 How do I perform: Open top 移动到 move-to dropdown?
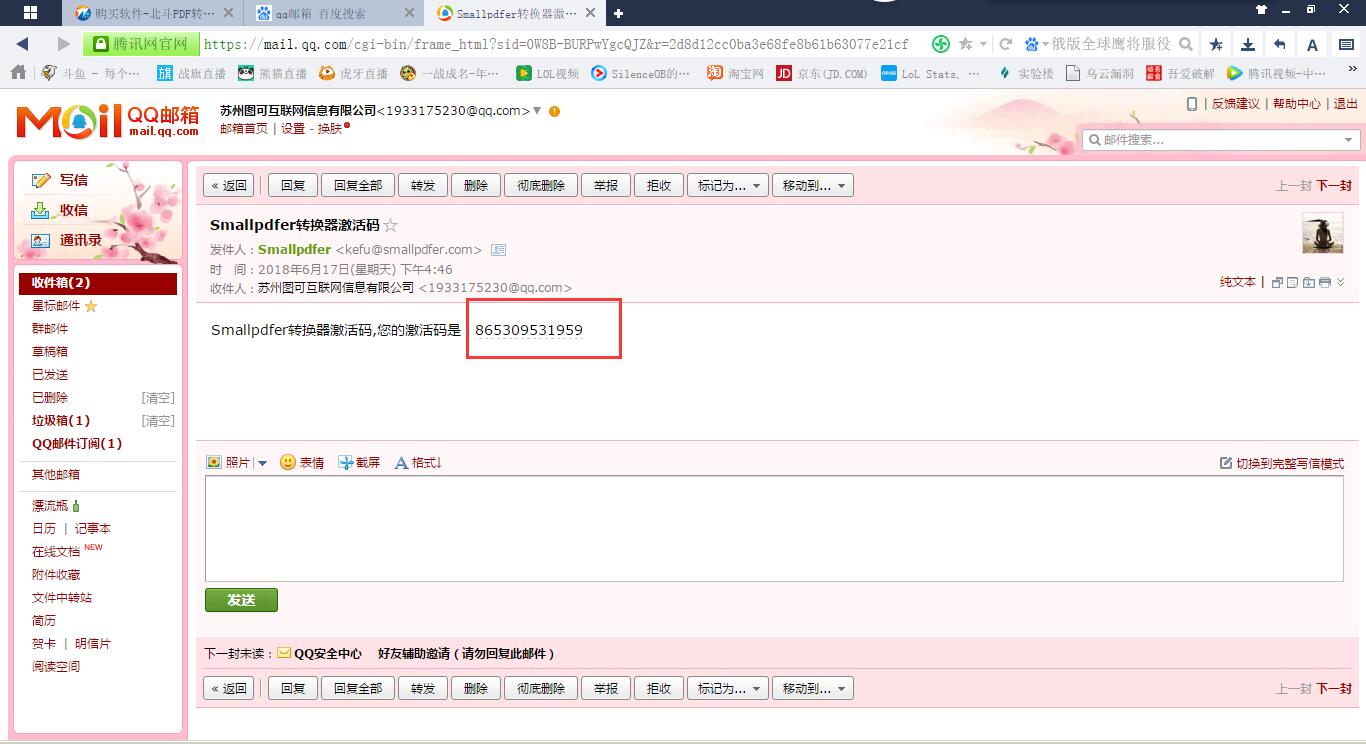tap(812, 185)
